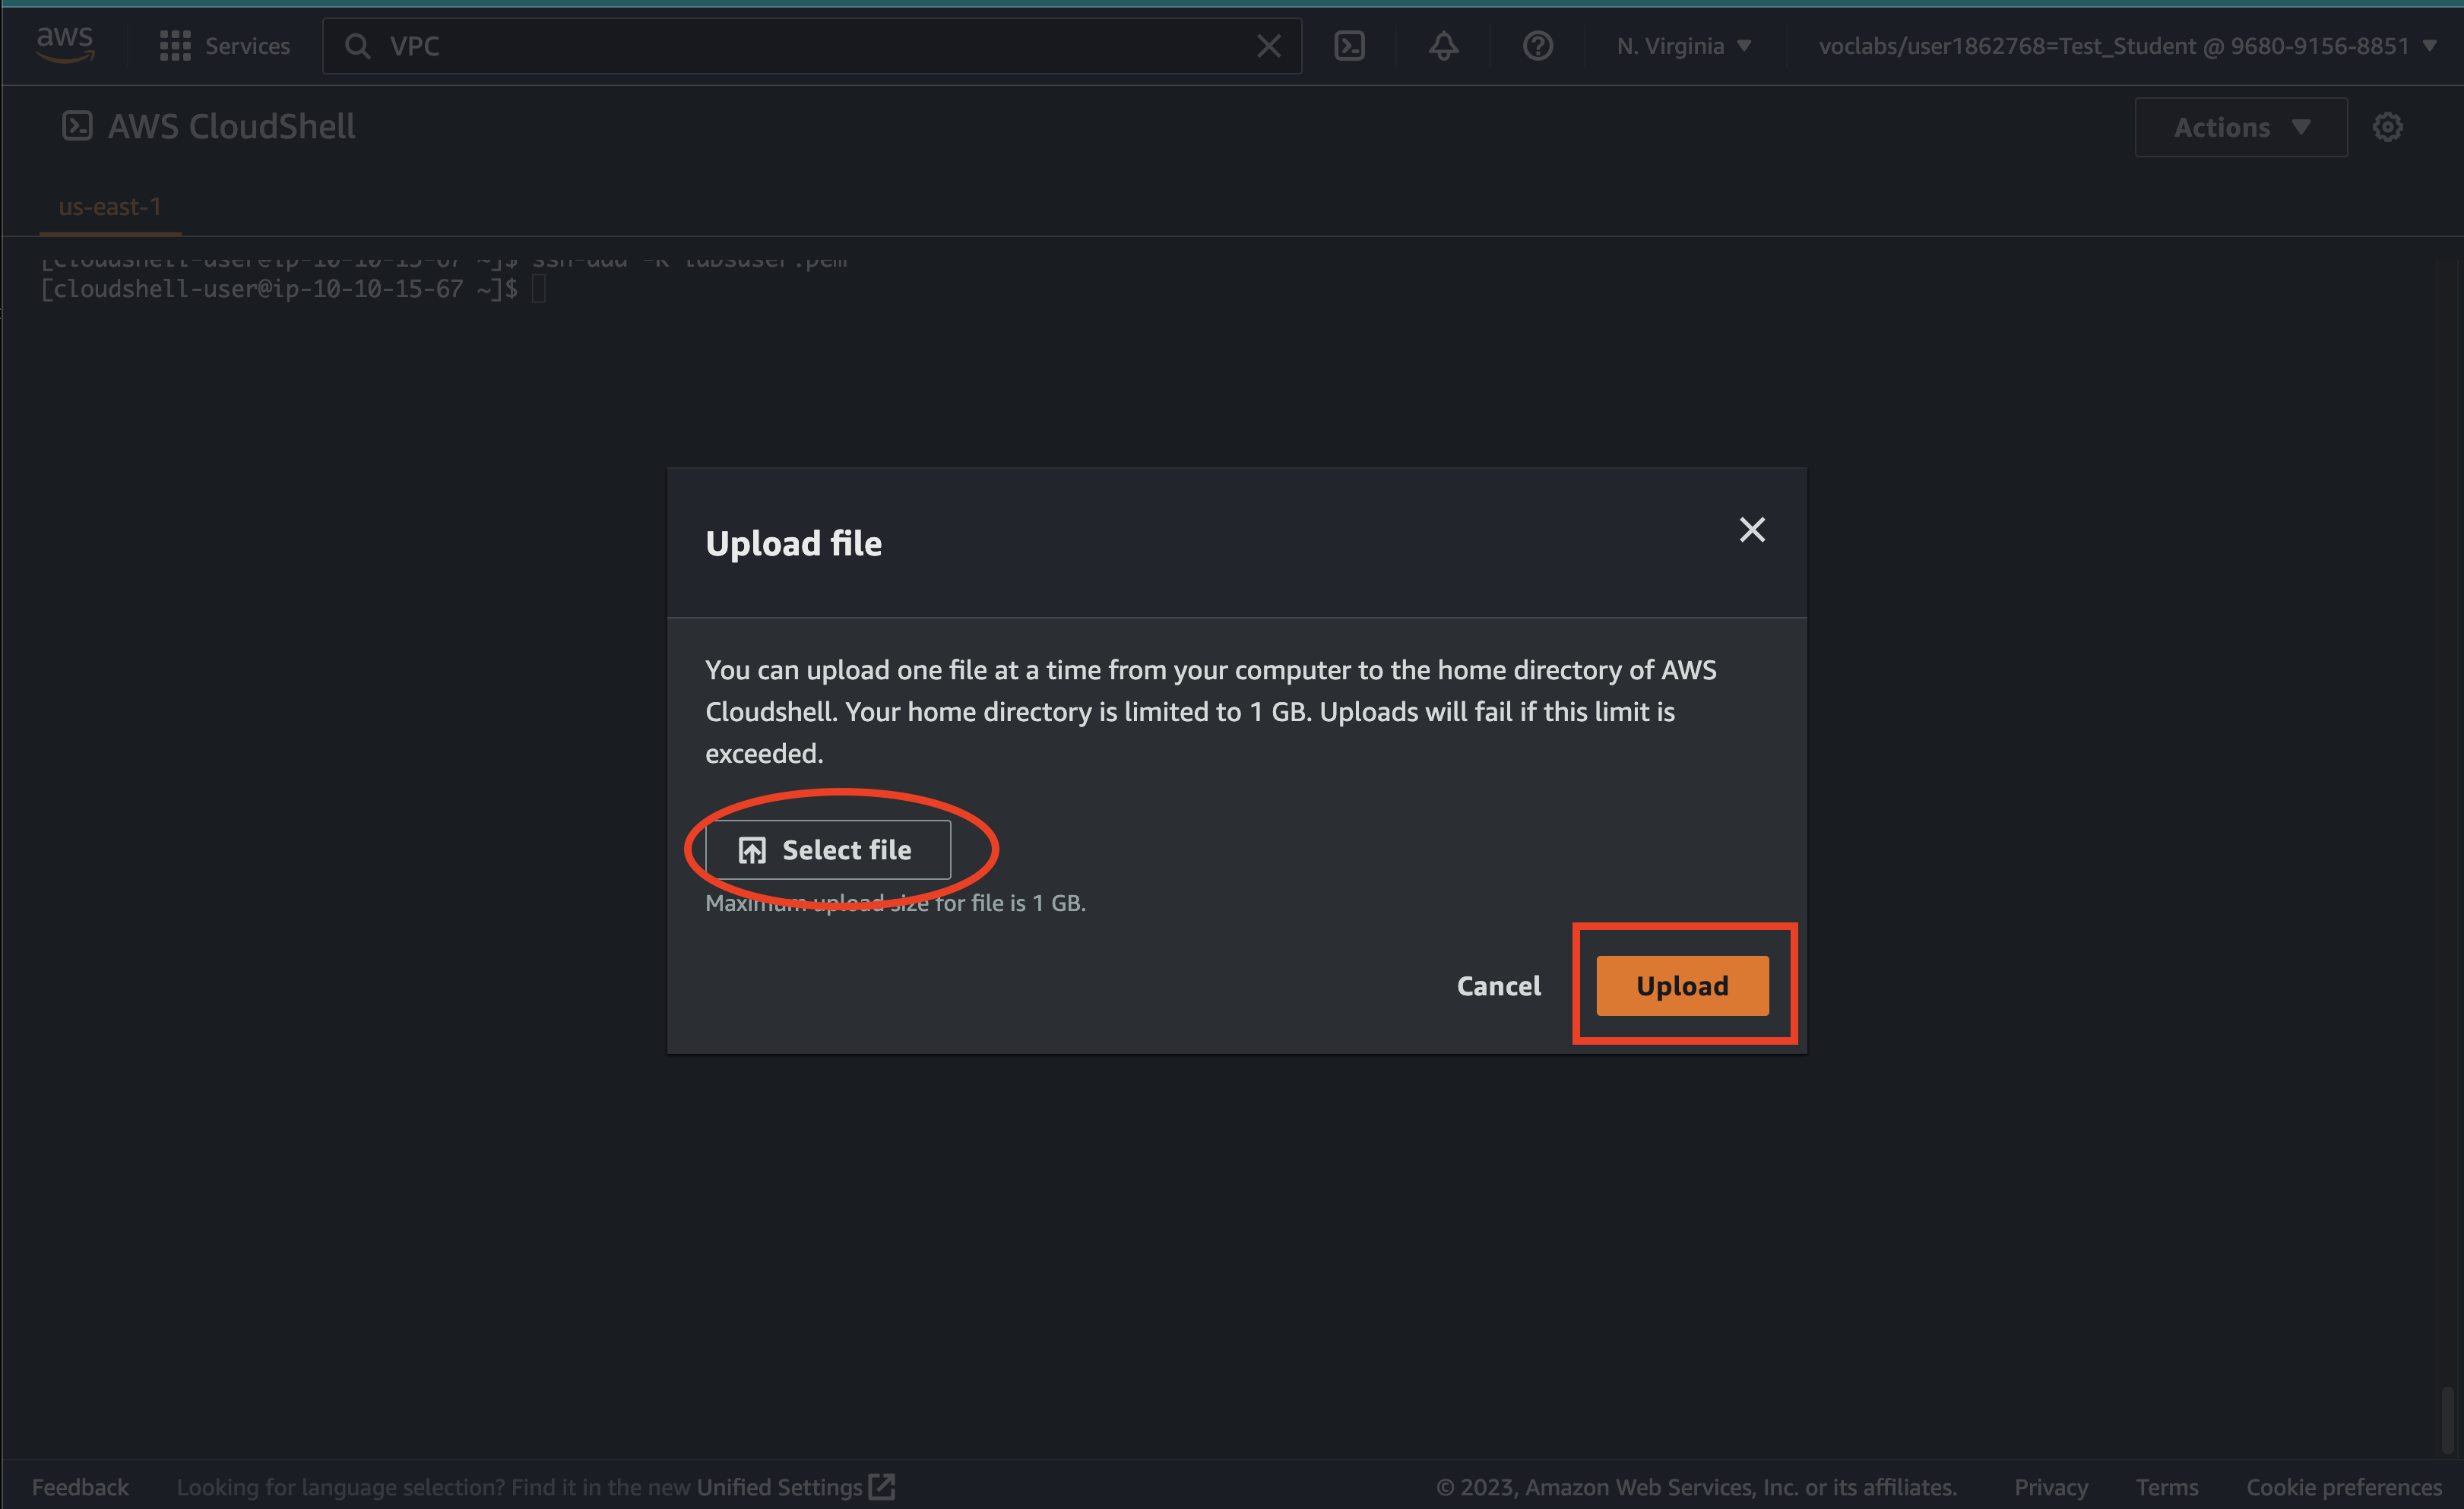Click the AWS logo home icon

click(x=65, y=45)
